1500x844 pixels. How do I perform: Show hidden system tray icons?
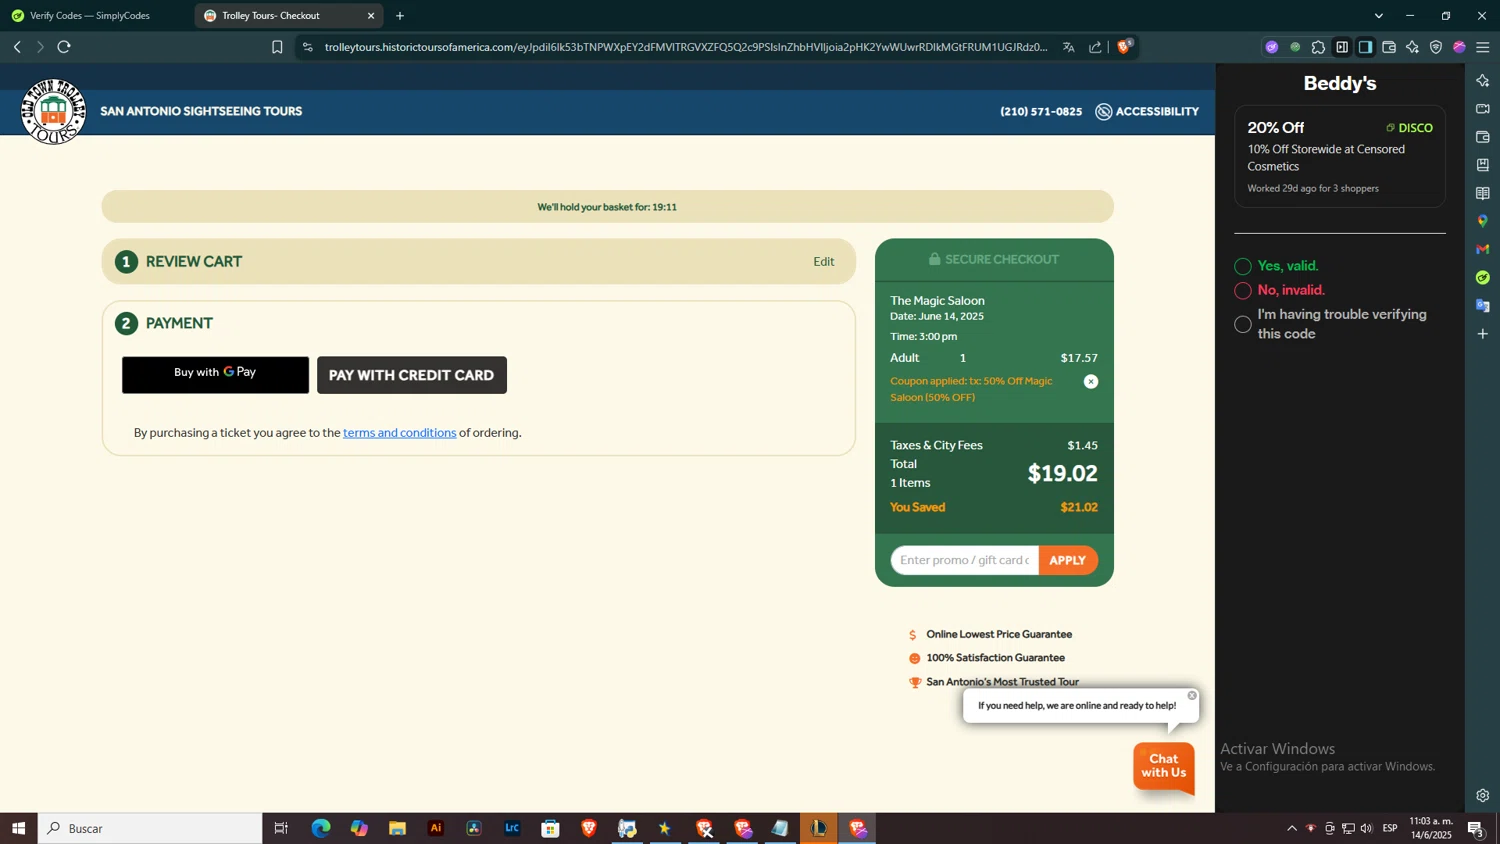[x=1291, y=828]
